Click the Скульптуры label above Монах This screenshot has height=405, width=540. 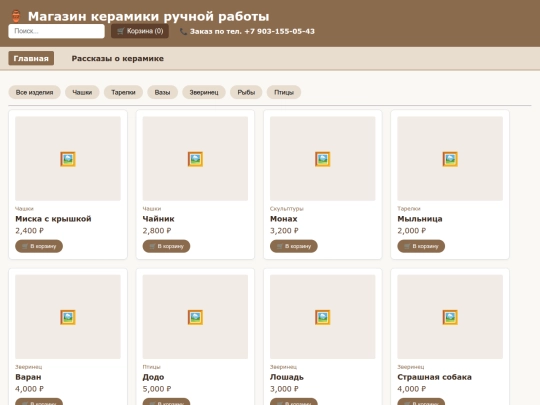[x=287, y=209]
